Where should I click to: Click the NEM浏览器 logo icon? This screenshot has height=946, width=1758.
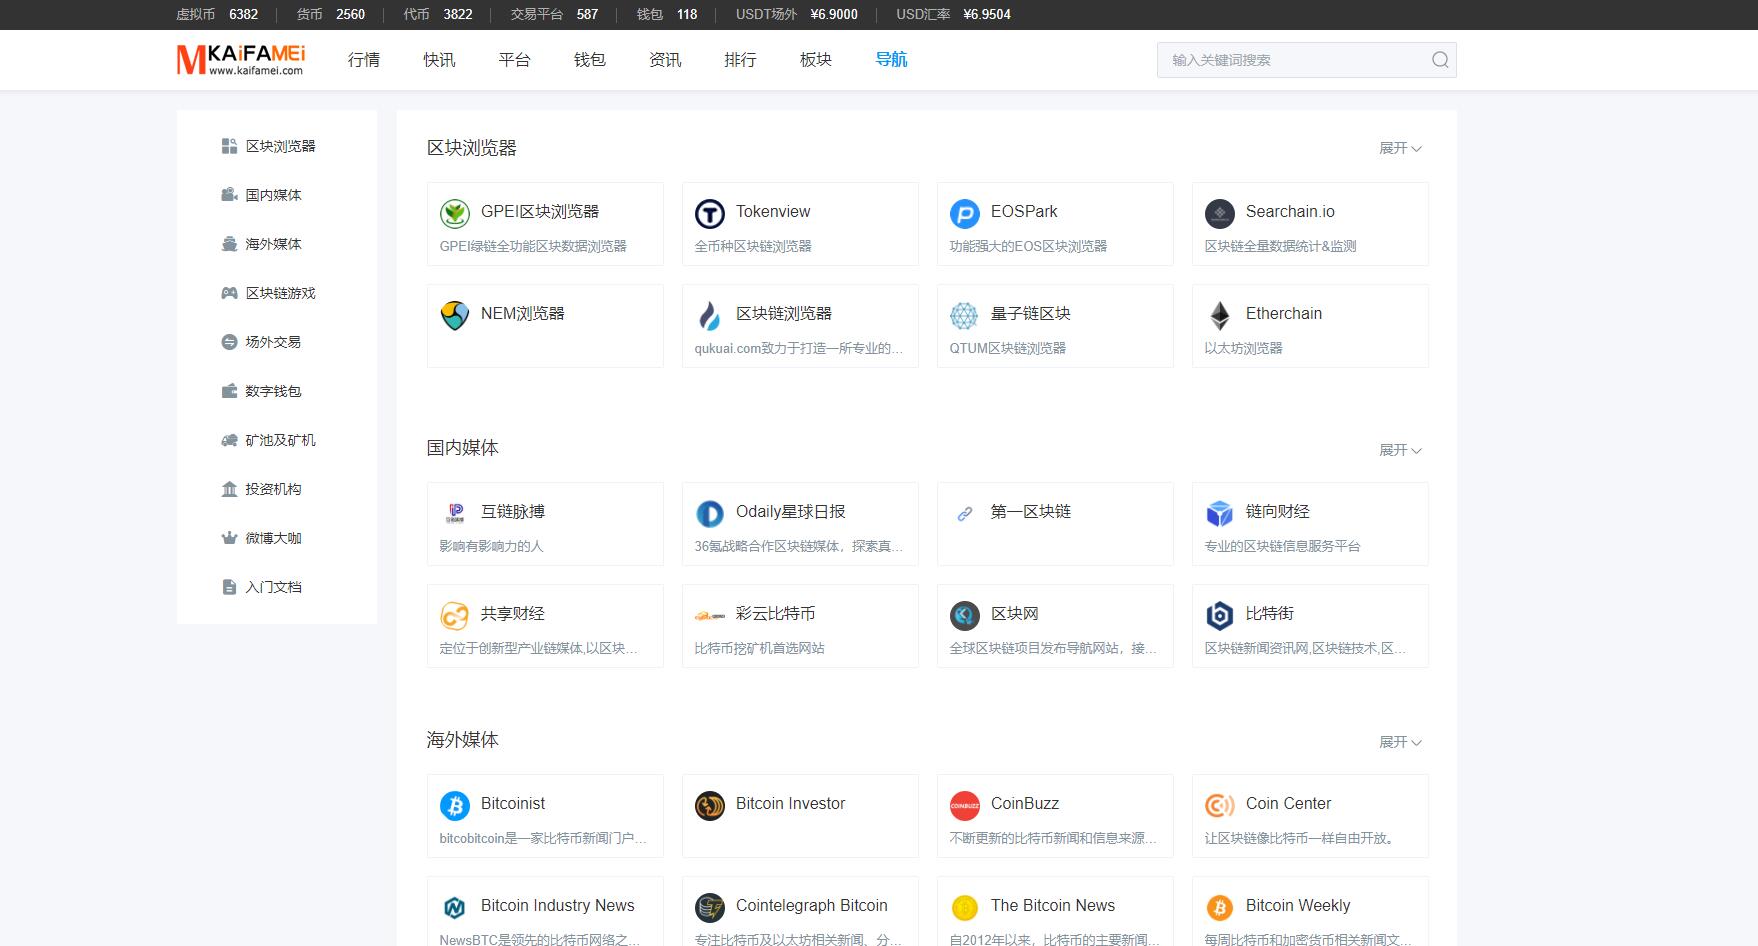pos(454,316)
